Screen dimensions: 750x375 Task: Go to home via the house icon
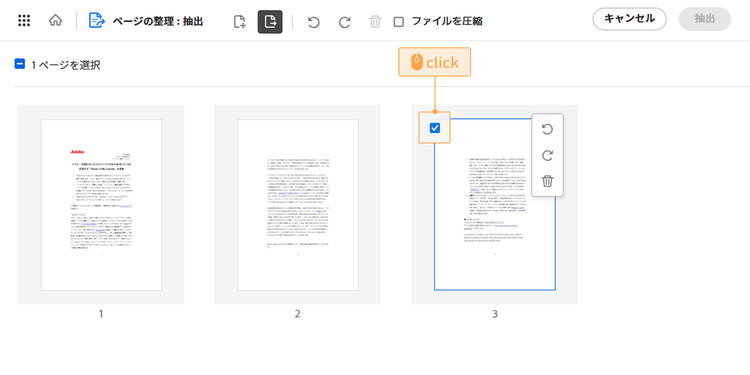[x=55, y=21]
